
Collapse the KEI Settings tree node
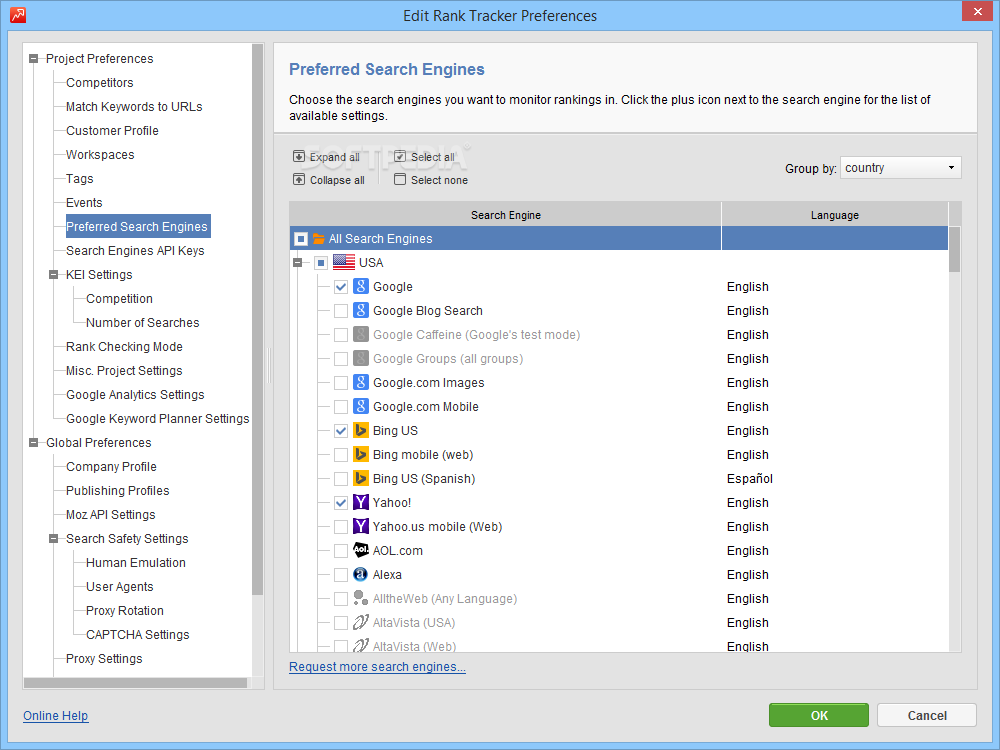[54, 275]
